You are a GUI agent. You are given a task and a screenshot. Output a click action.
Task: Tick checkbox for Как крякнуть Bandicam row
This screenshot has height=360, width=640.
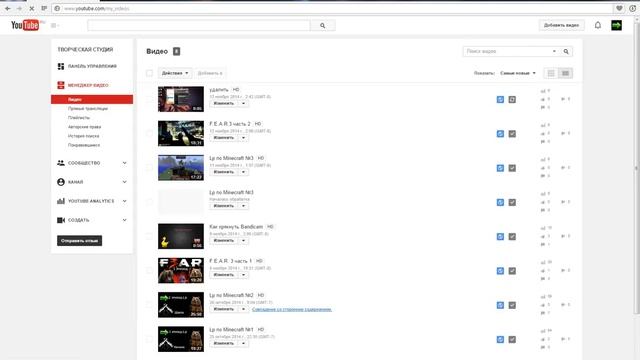click(x=149, y=236)
